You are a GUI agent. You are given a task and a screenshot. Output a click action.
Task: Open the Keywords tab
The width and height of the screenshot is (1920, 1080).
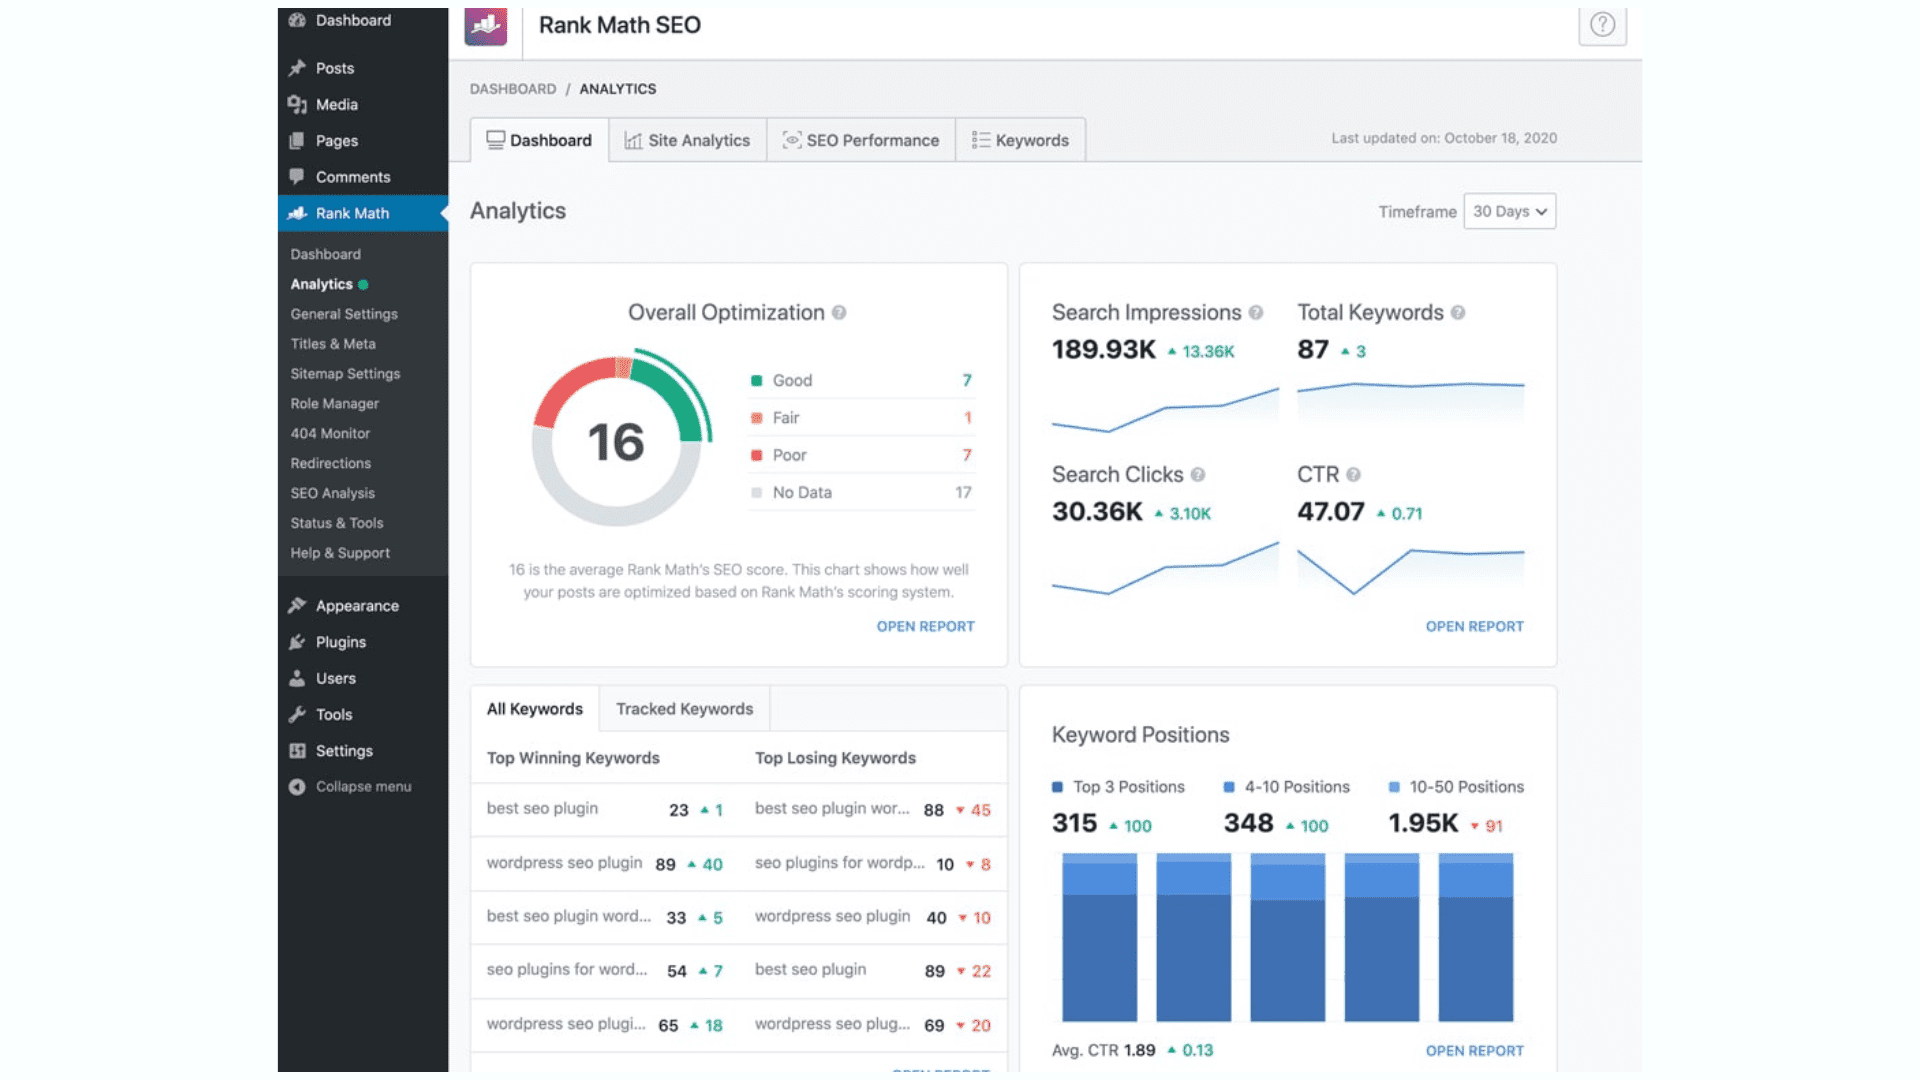pos(1020,141)
